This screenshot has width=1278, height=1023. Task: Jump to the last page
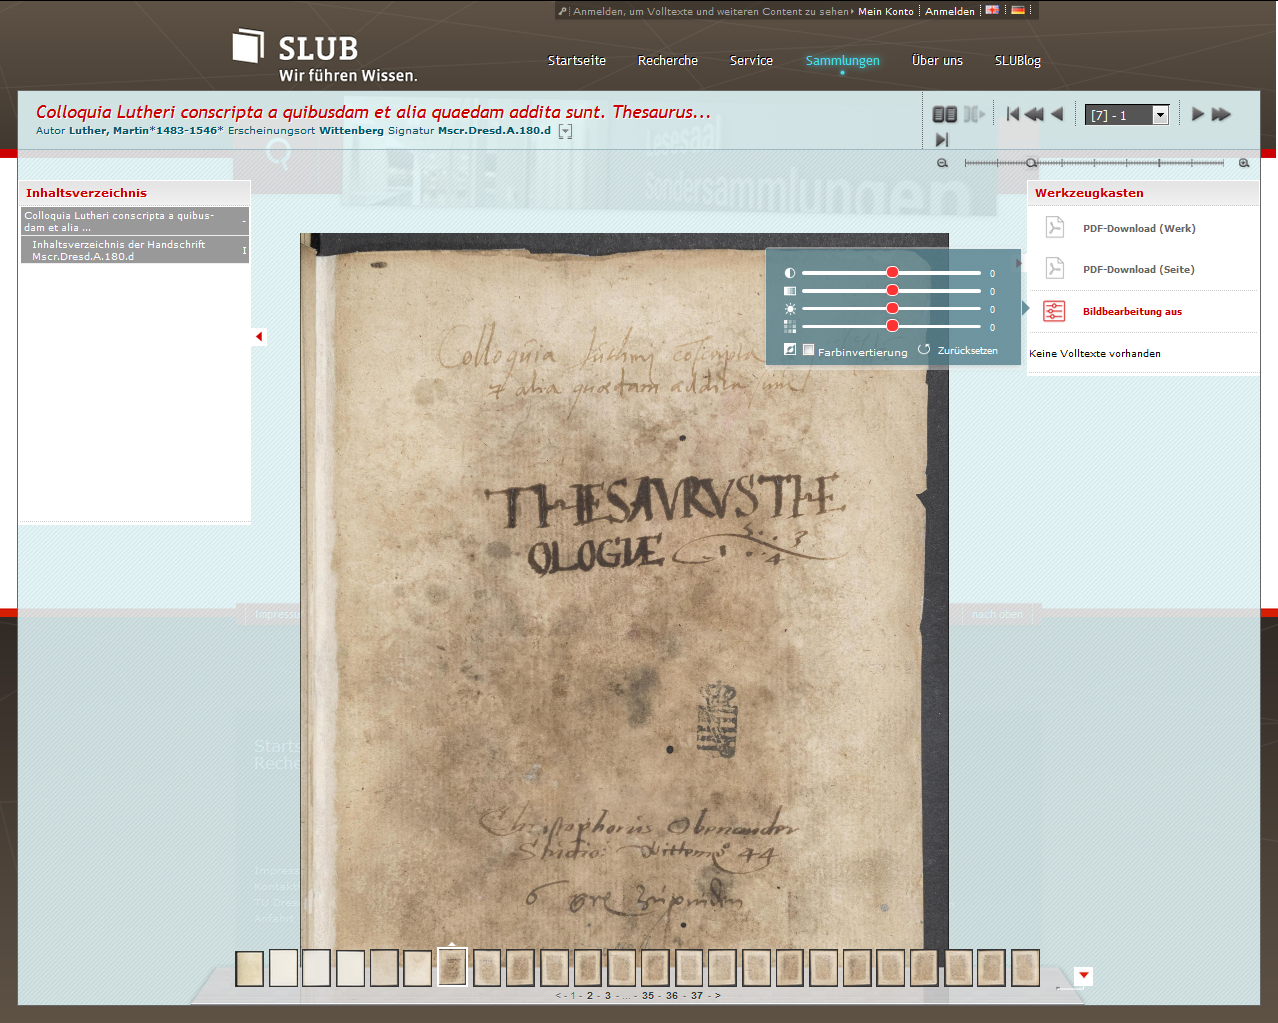[x=941, y=140]
